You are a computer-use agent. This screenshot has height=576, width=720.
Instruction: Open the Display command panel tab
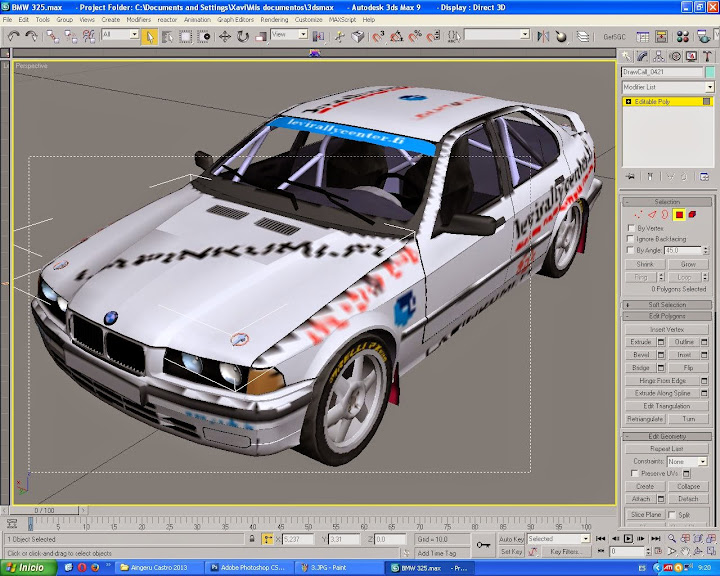pos(691,56)
